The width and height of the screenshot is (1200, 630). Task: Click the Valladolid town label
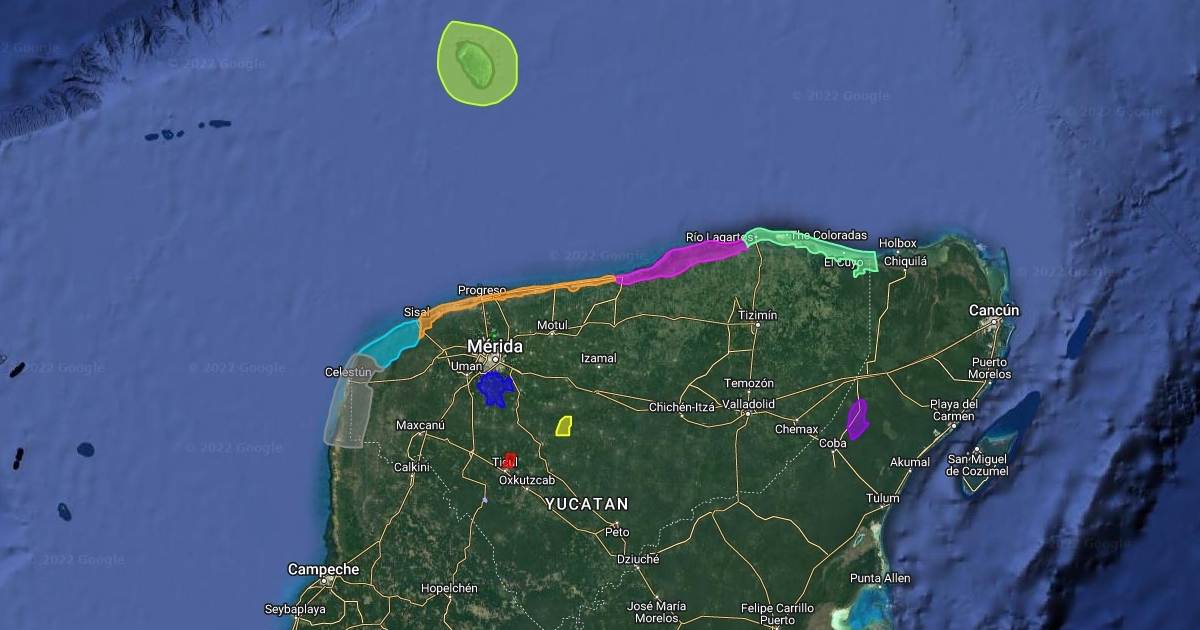[x=749, y=404]
